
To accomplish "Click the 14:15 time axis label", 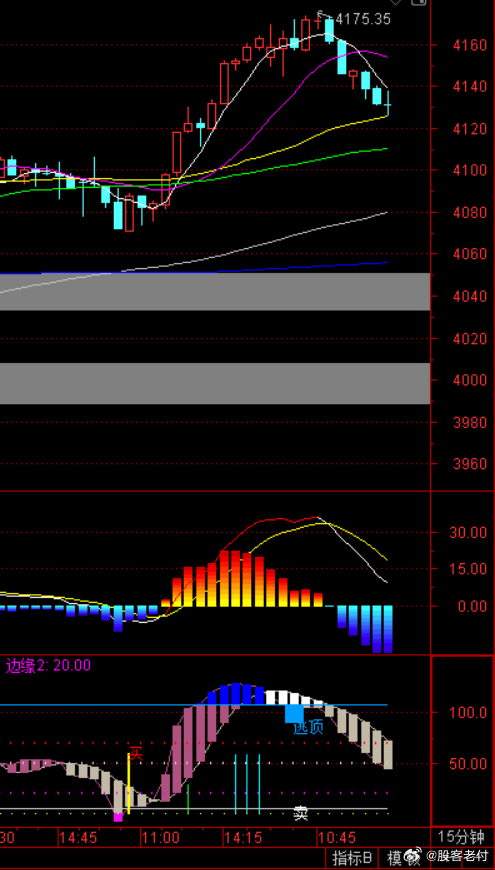I will point(243,836).
